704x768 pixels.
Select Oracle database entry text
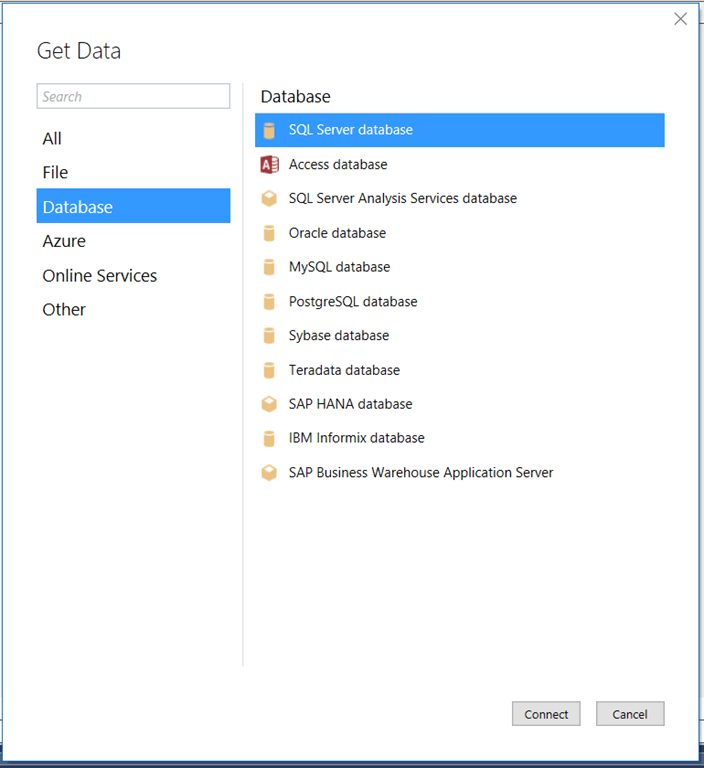337,233
